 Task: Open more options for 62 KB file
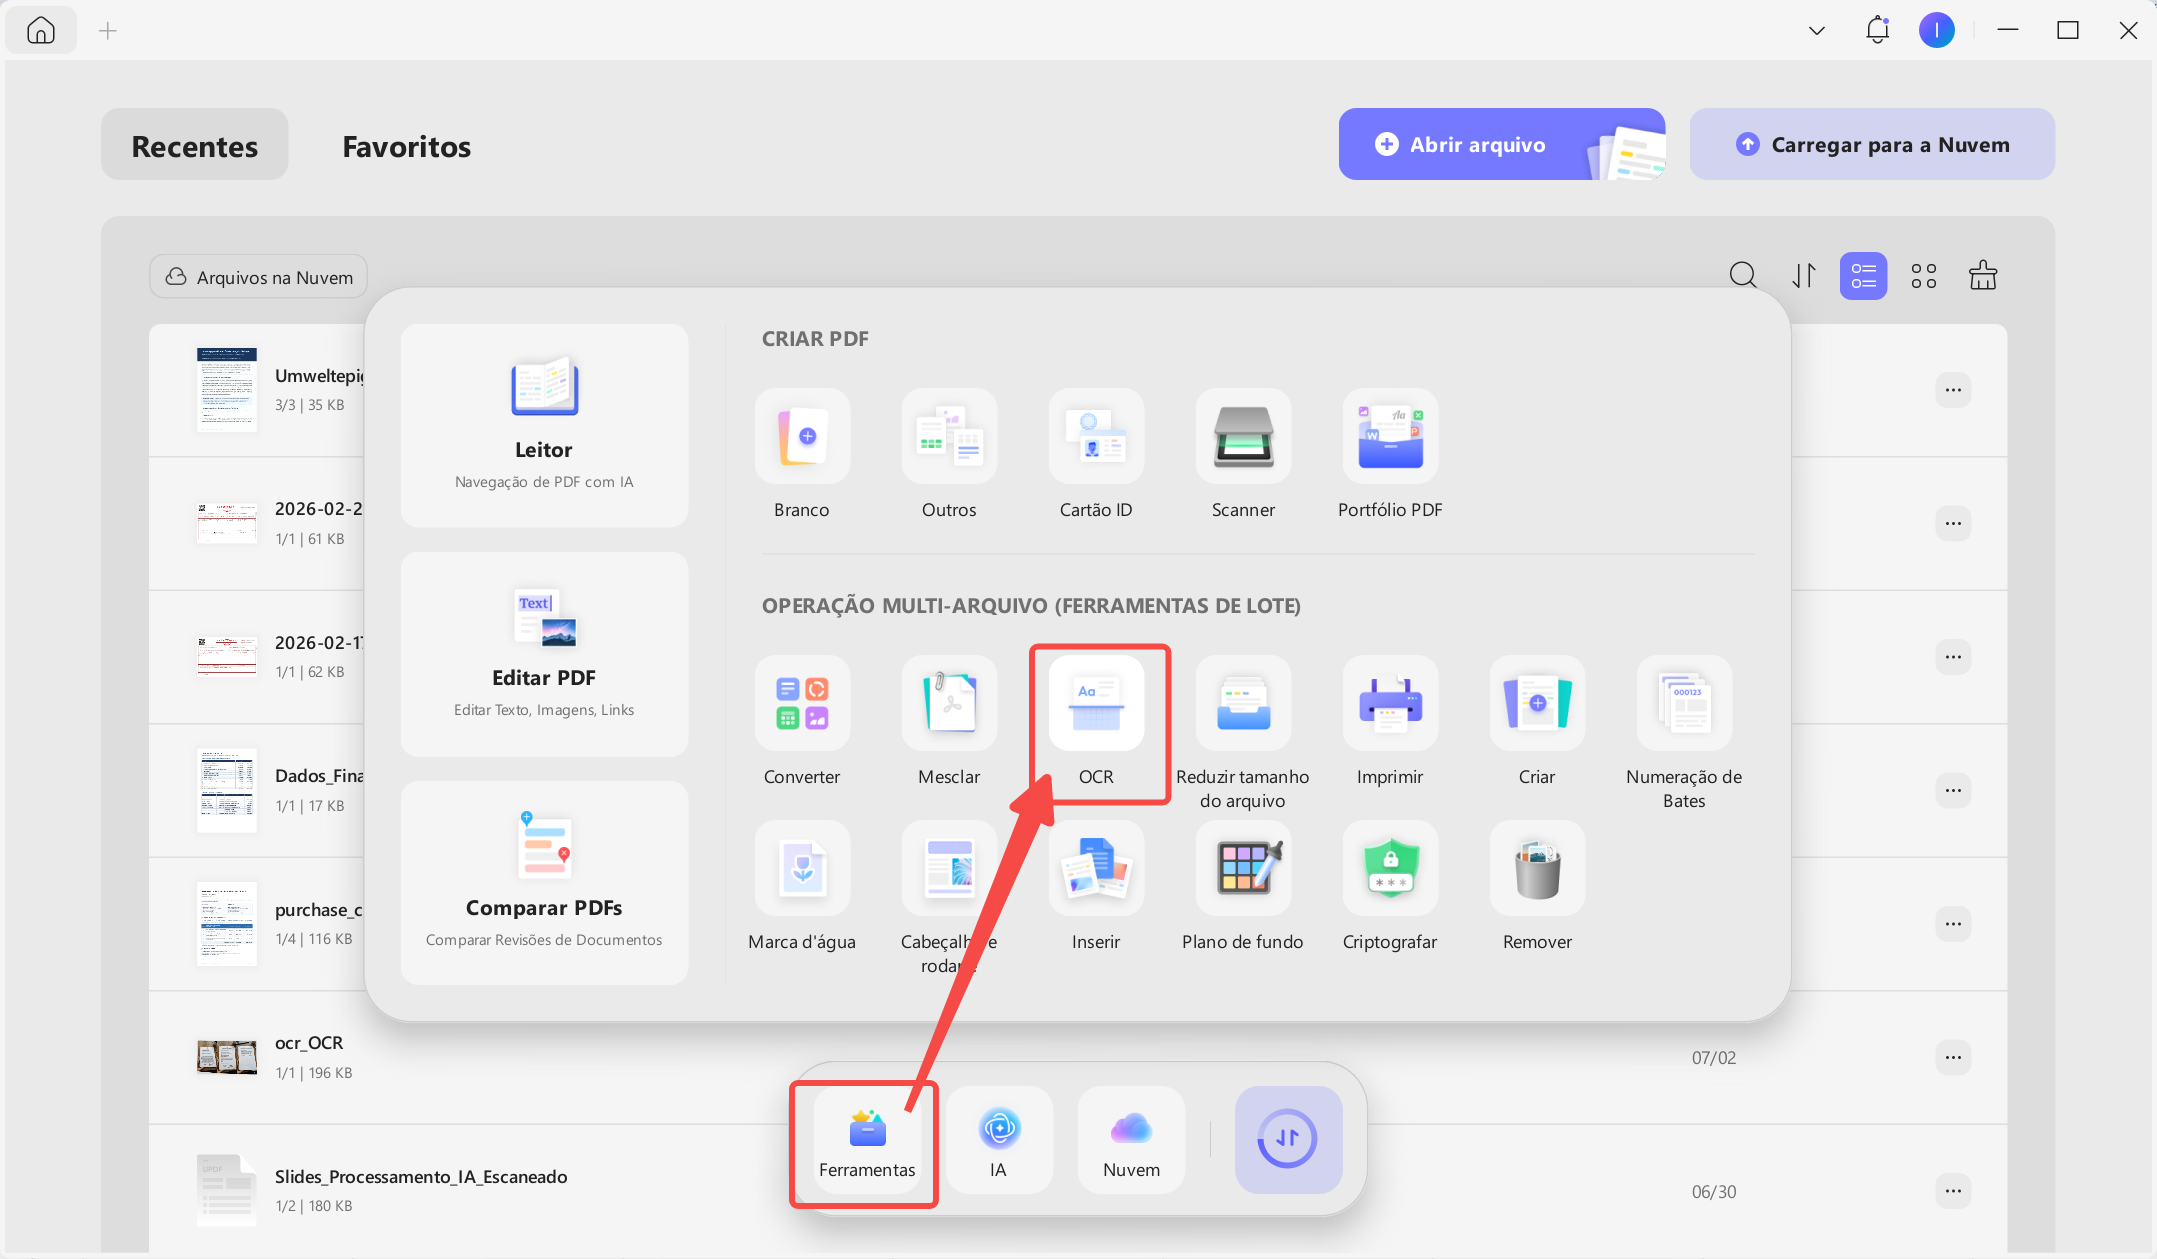pyautogui.click(x=1953, y=657)
